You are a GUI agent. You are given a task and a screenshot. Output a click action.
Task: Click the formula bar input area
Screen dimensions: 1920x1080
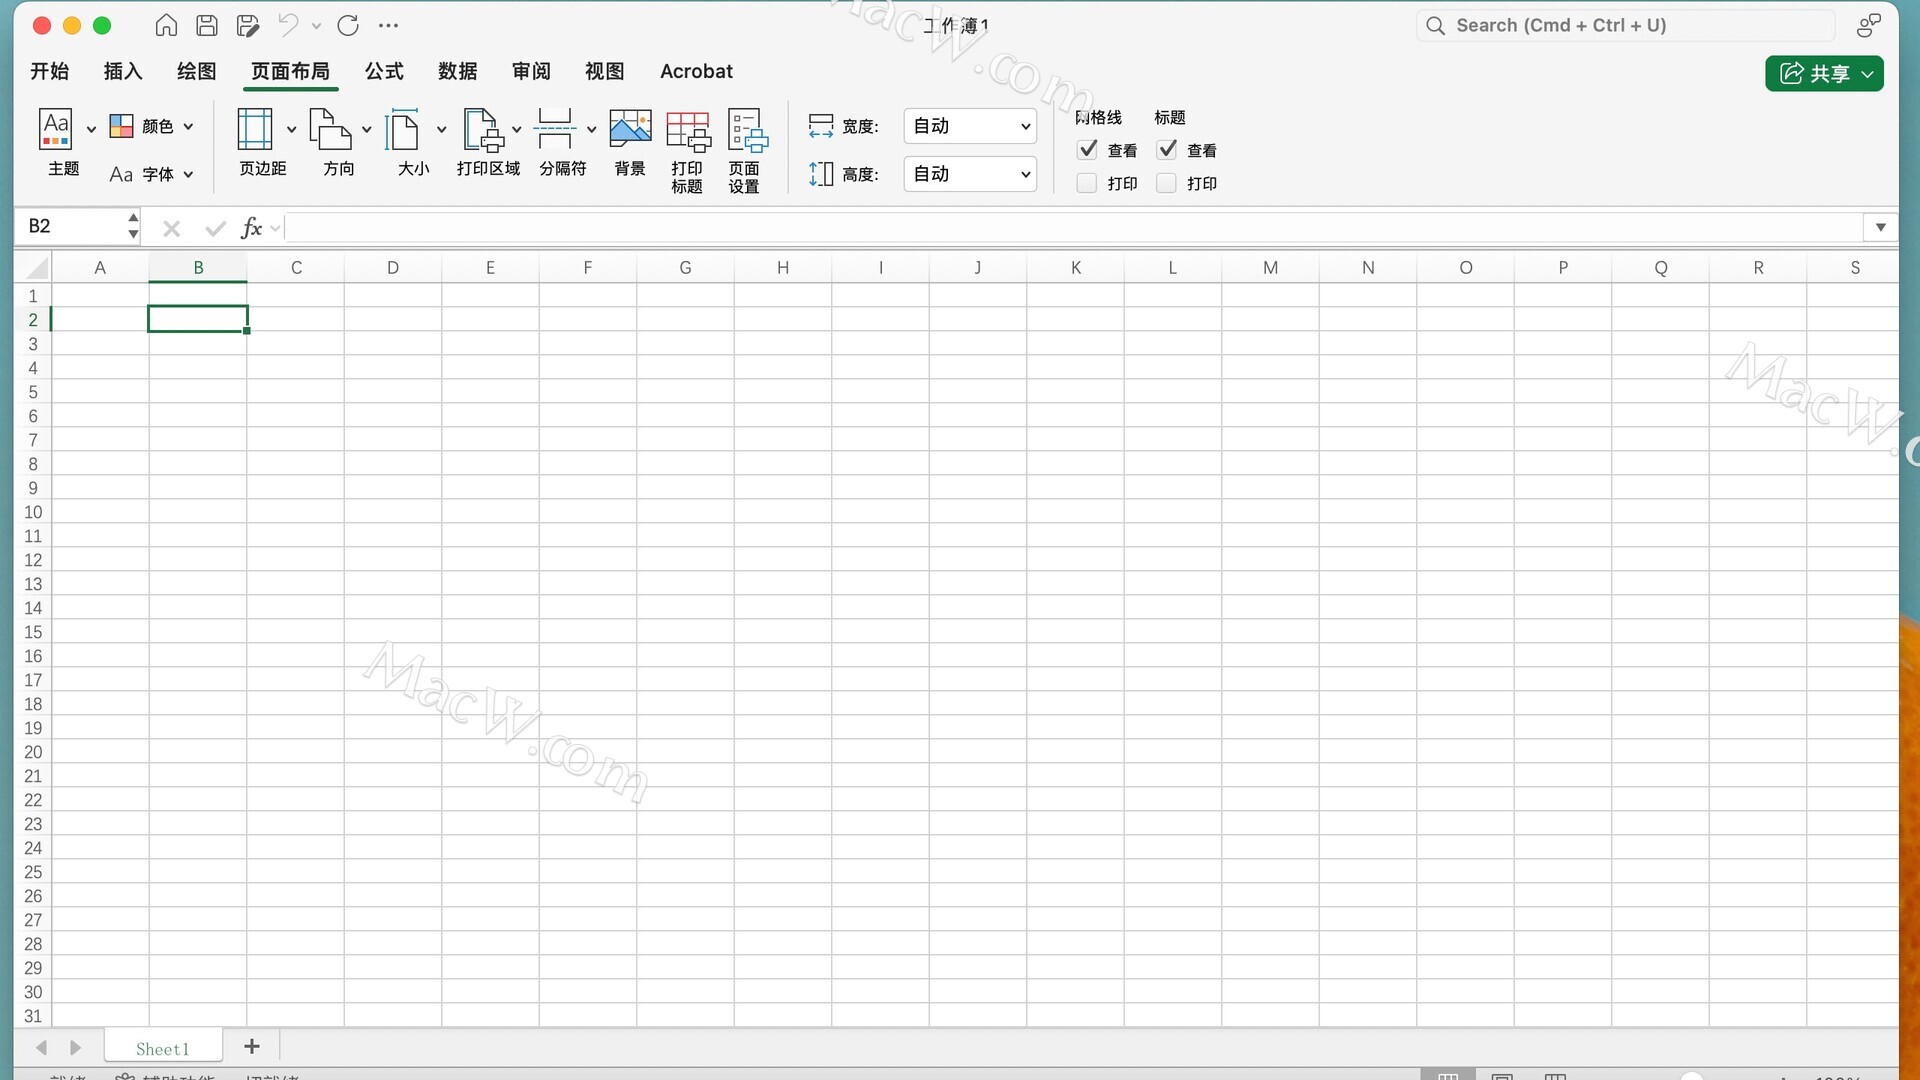click(1073, 227)
